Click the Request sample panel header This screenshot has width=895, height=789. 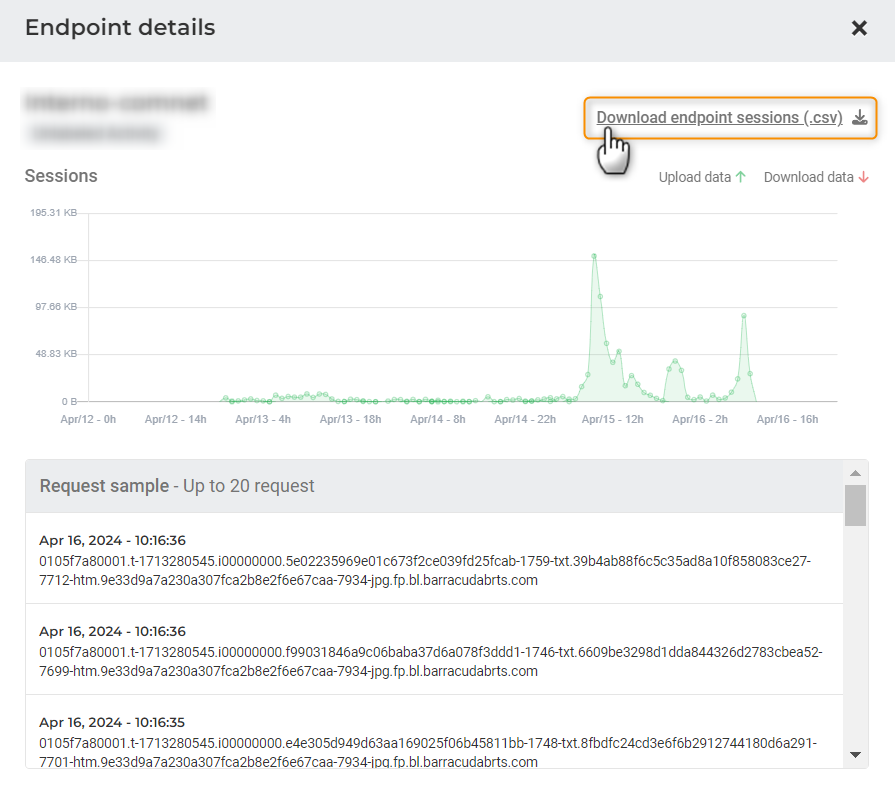click(434, 486)
